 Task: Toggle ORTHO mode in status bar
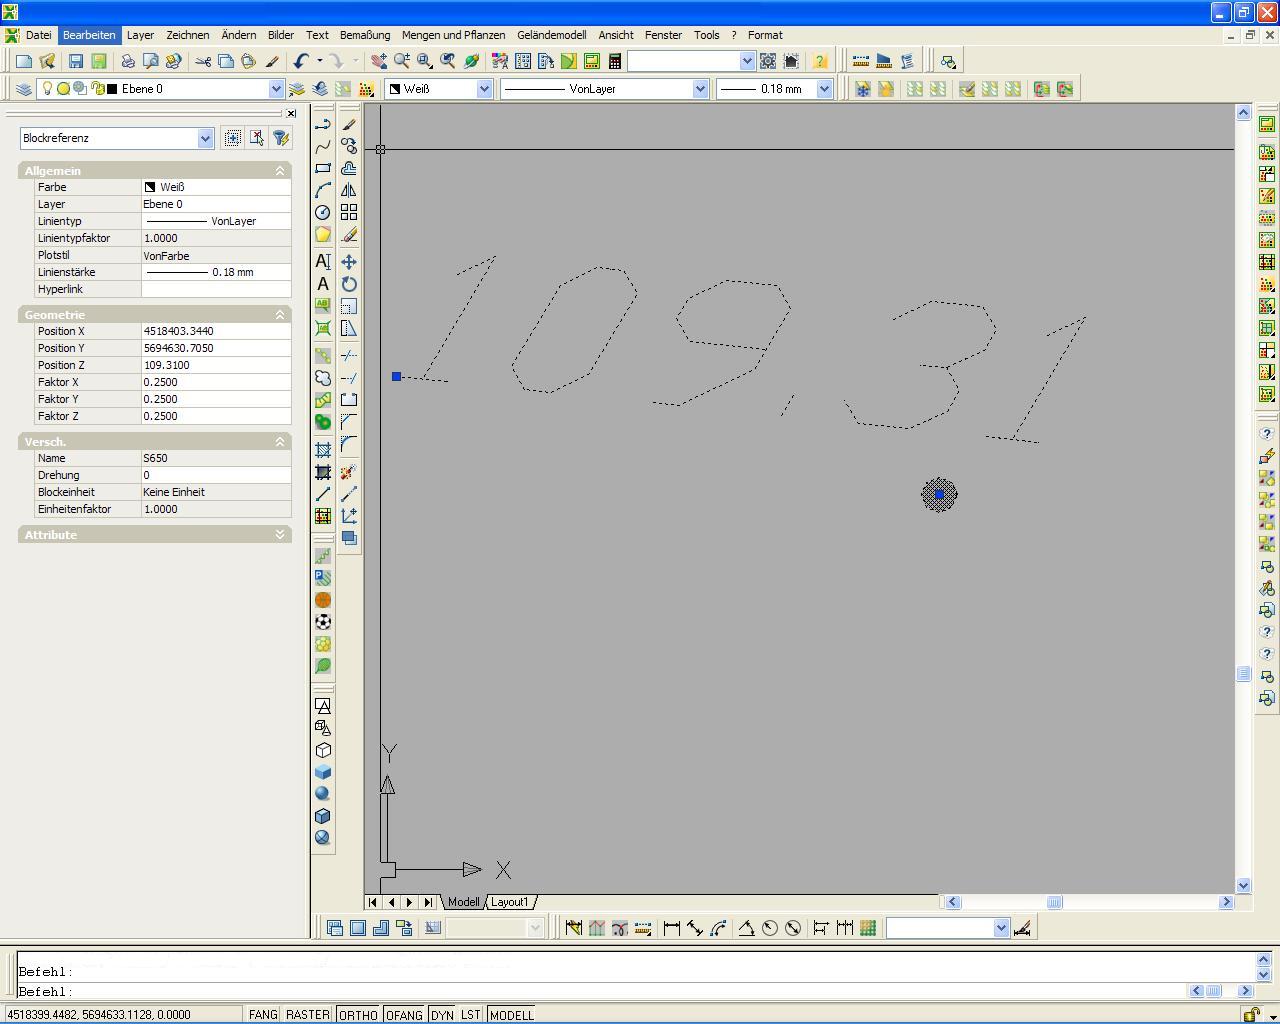358,1015
